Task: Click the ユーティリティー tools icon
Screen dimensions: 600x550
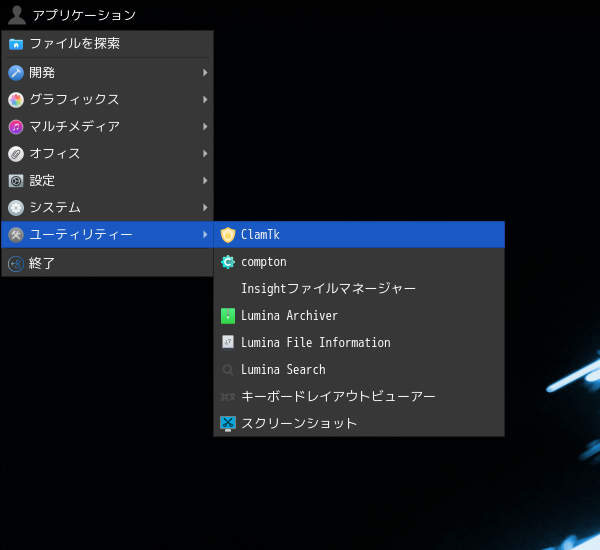Action: [x=16, y=235]
